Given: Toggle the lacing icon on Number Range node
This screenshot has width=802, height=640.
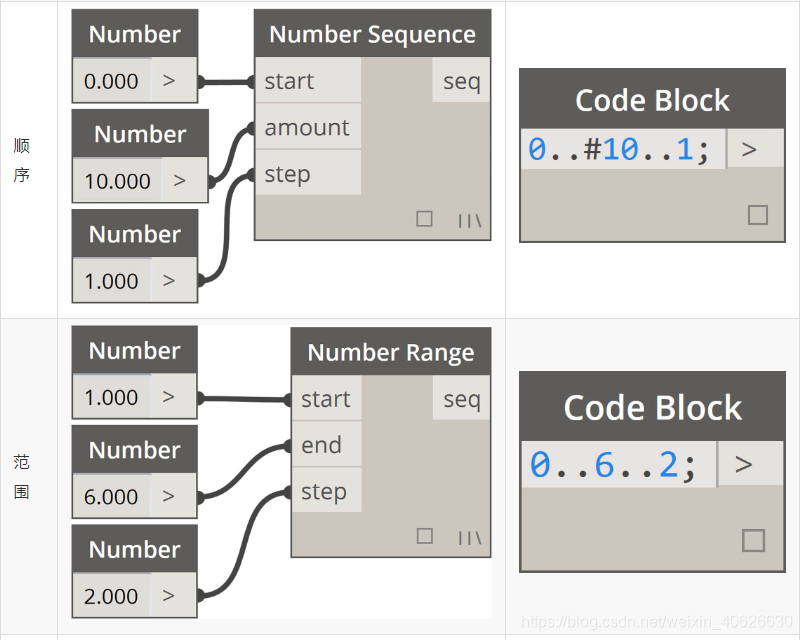Looking at the screenshot, I should coord(470,536).
